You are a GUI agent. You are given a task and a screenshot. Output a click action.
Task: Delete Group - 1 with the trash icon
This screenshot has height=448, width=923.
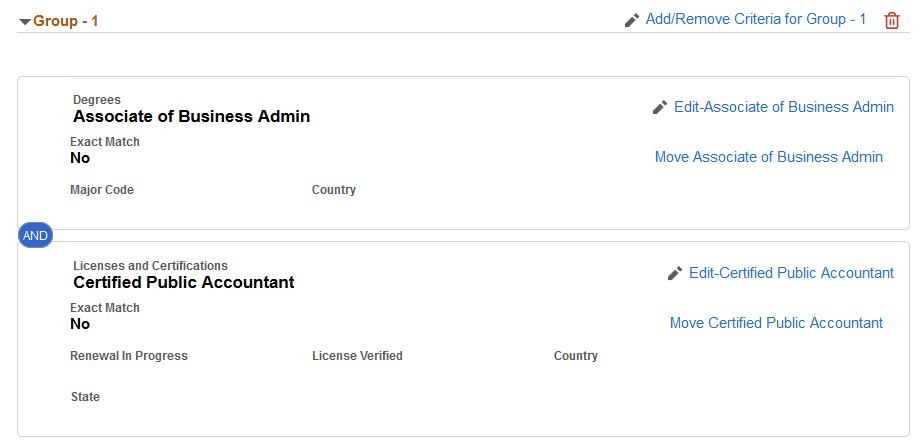[x=892, y=20]
